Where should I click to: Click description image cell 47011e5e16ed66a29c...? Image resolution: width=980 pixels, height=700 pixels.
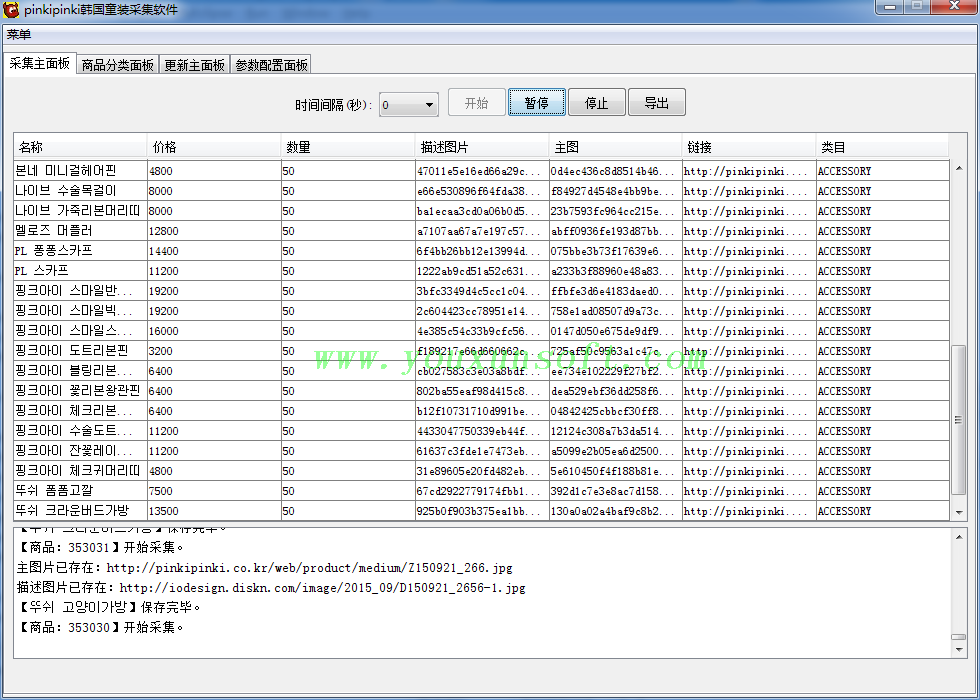482,171
